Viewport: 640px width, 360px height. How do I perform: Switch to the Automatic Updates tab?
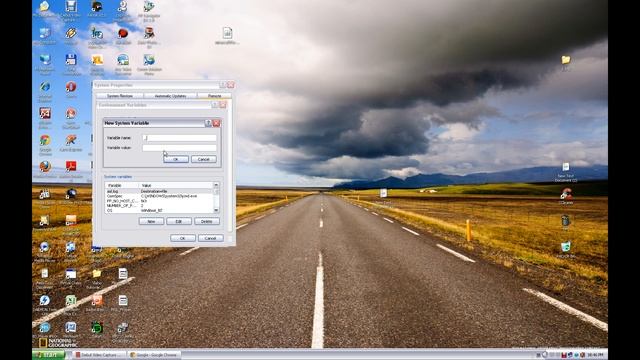(171, 96)
